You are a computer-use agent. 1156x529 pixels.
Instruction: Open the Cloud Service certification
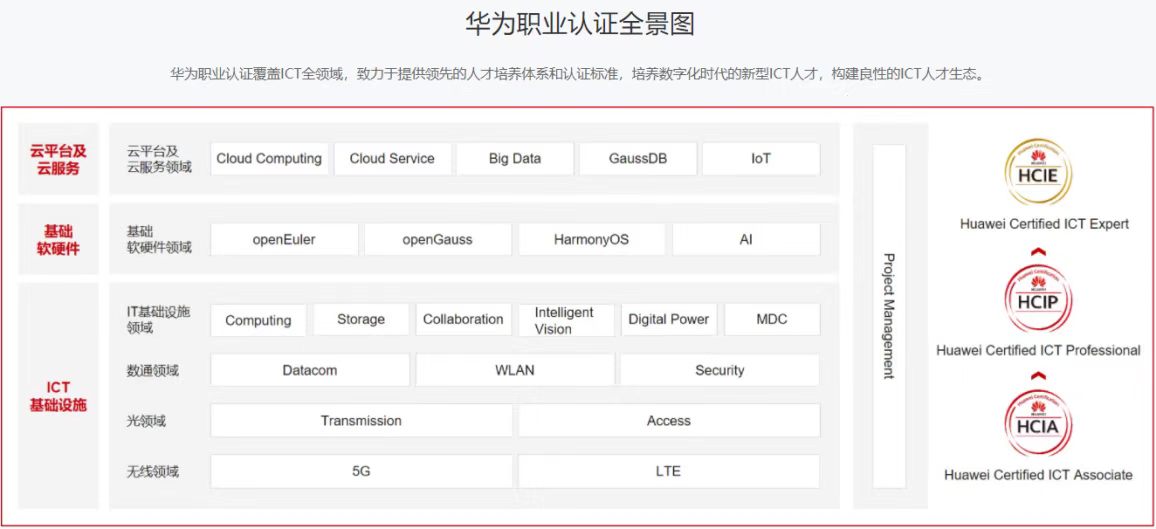click(x=392, y=158)
